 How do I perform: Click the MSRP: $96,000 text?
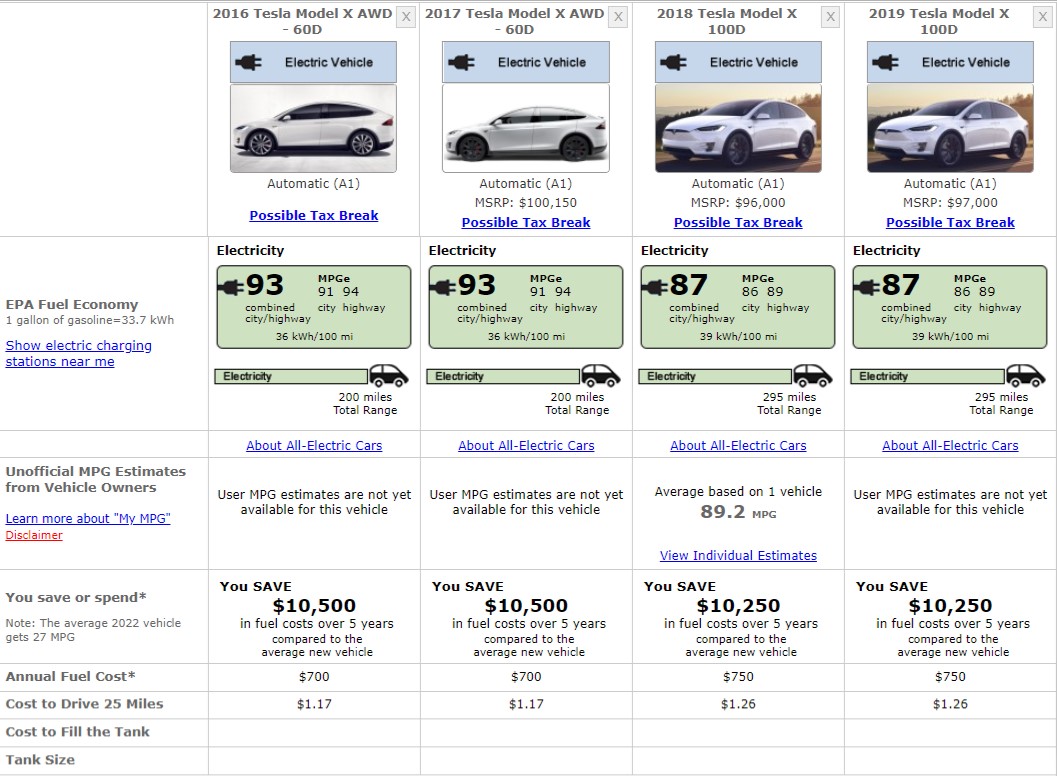click(738, 203)
